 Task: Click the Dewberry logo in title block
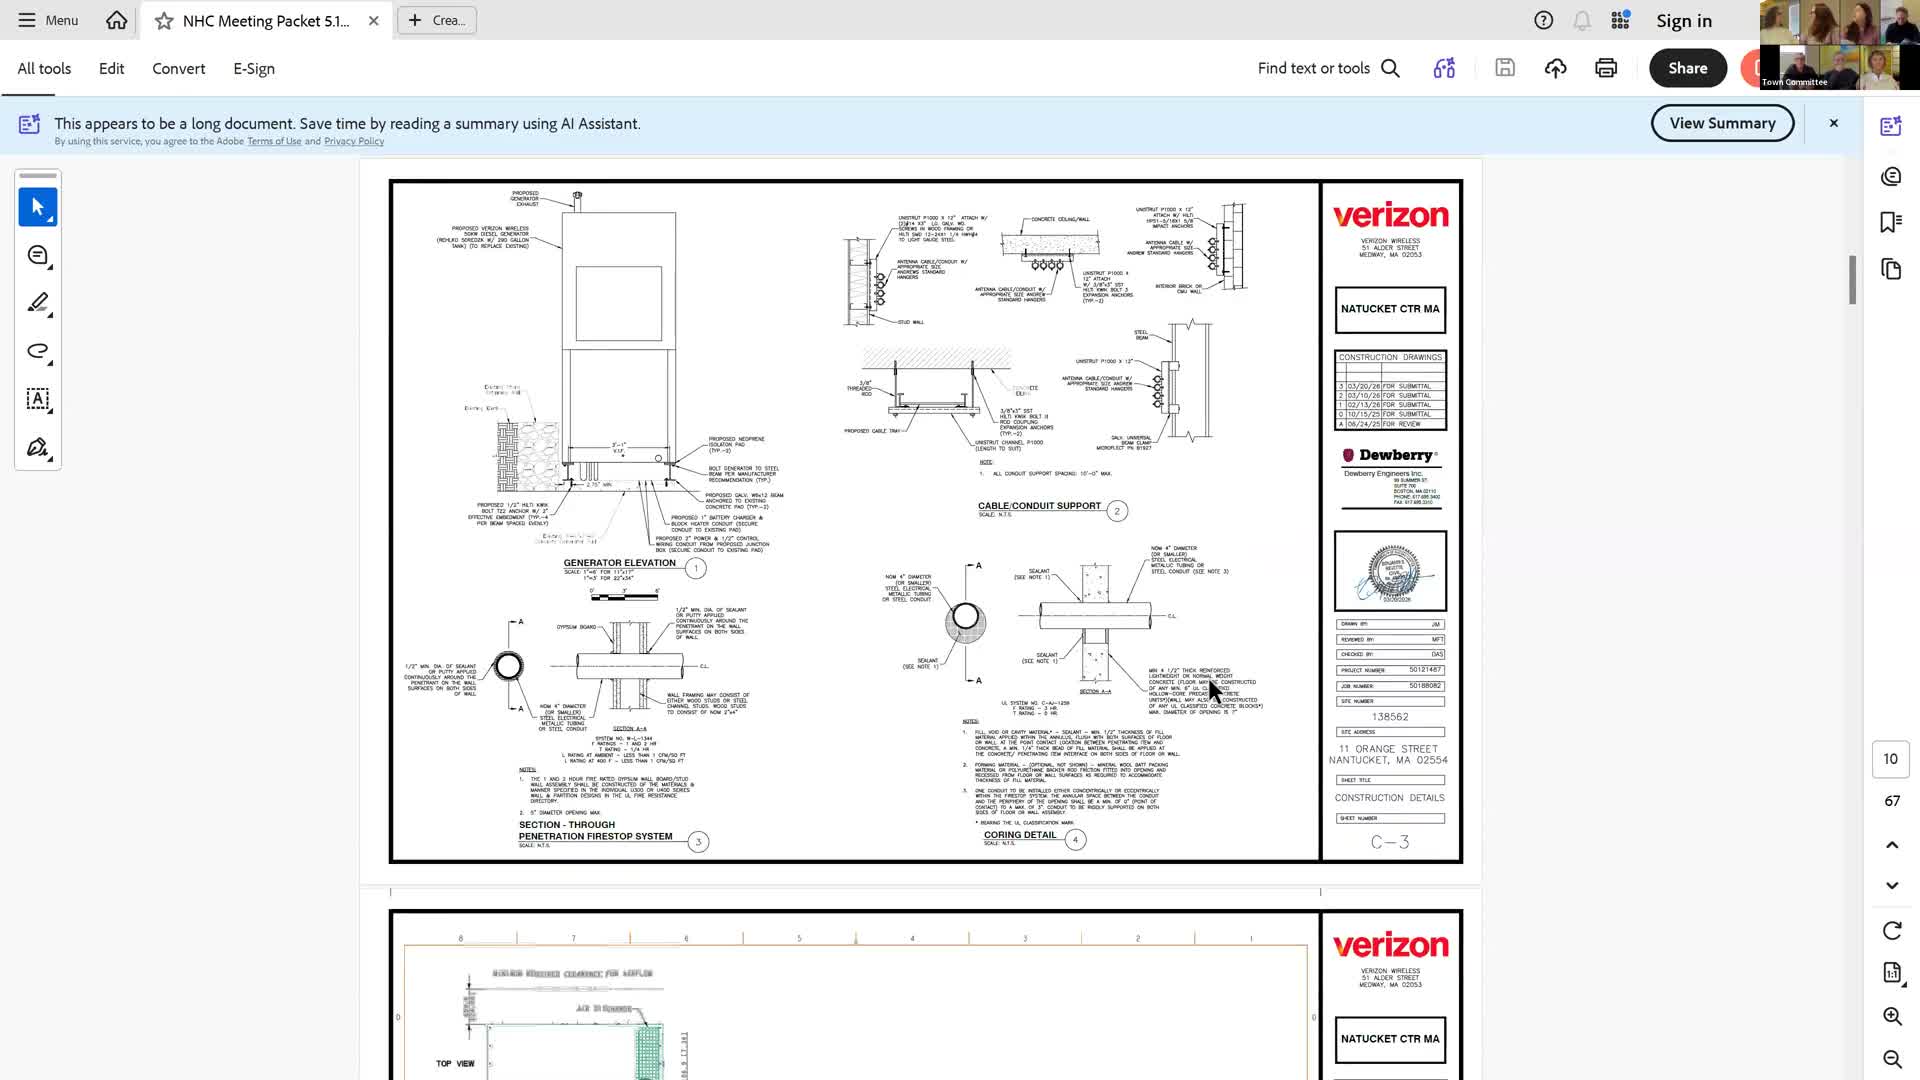pyautogui.click(x=1390, y=455)
